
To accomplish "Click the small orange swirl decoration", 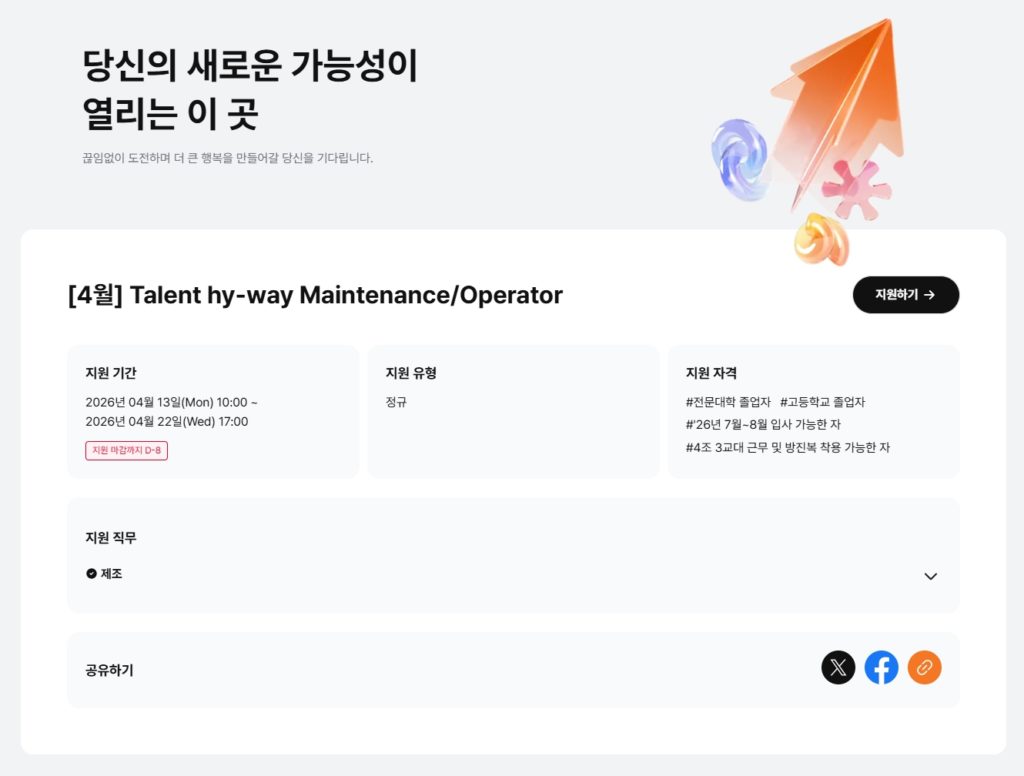I will pyautogui.click(x=820, y=240).
